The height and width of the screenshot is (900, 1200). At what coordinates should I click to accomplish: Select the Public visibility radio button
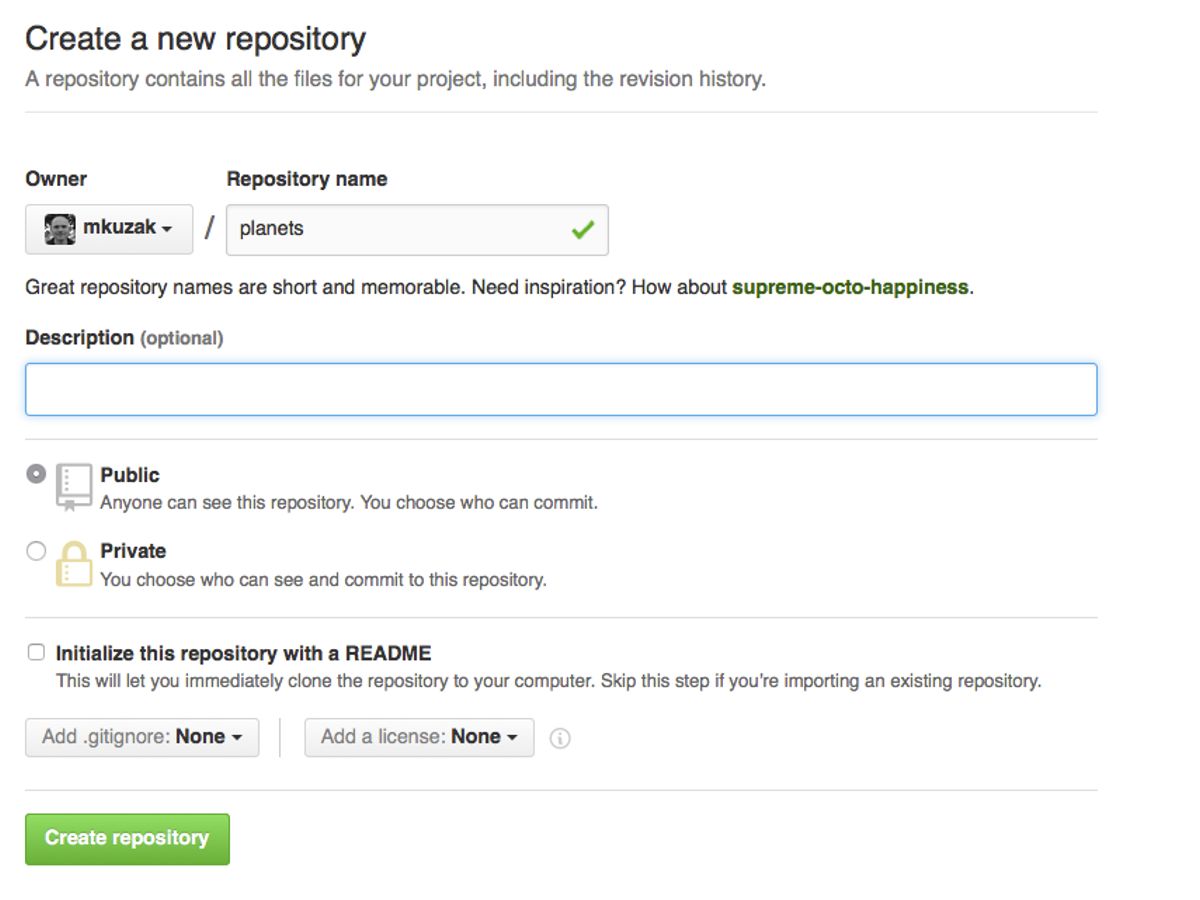pos(36,474)
